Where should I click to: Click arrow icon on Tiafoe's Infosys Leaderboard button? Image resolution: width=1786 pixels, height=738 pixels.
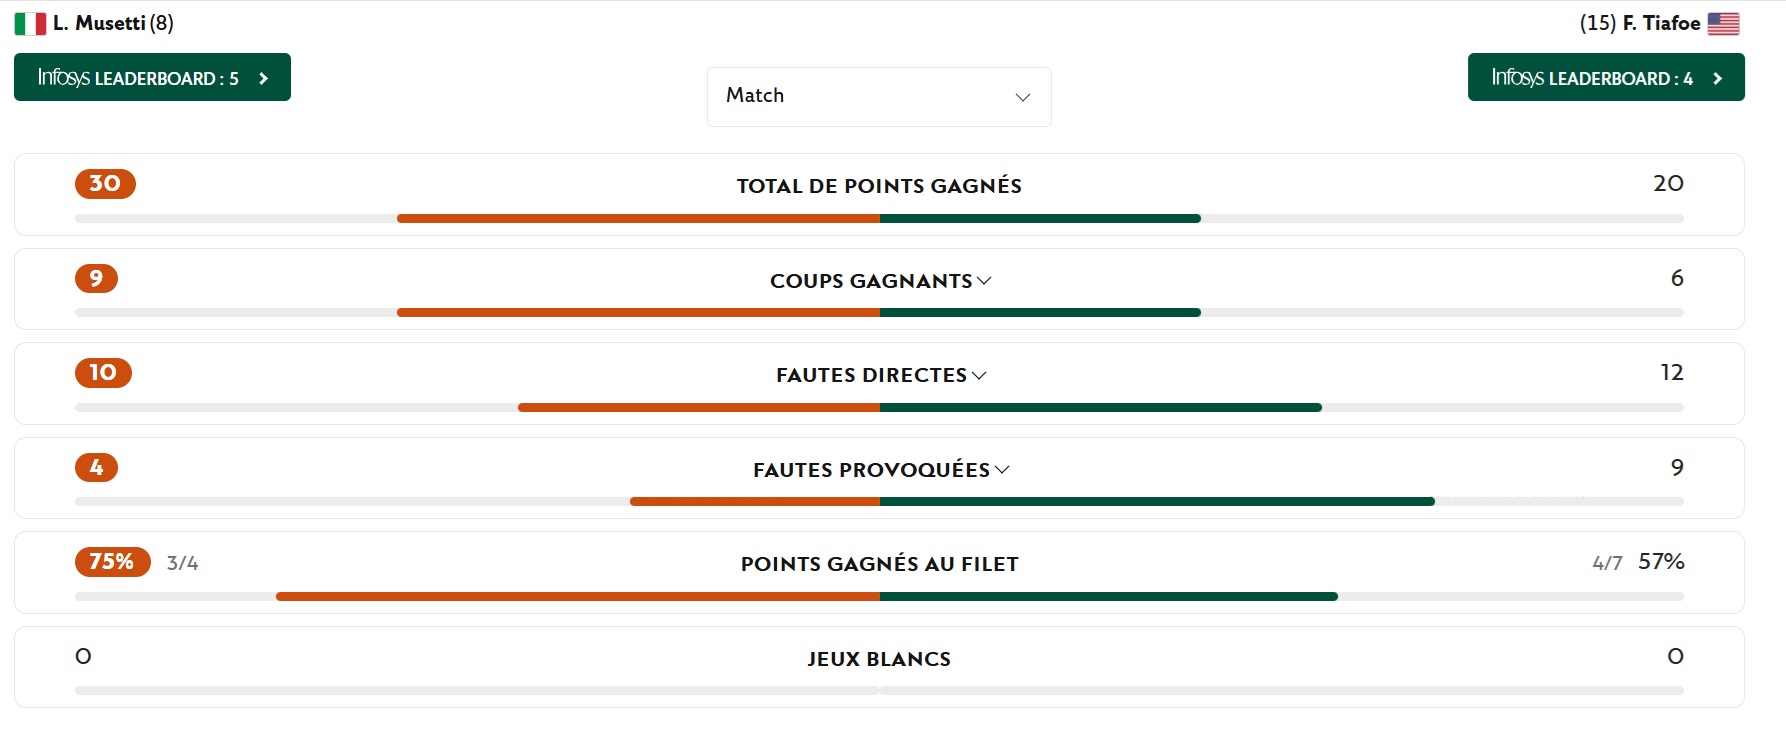click(1718, 78)
